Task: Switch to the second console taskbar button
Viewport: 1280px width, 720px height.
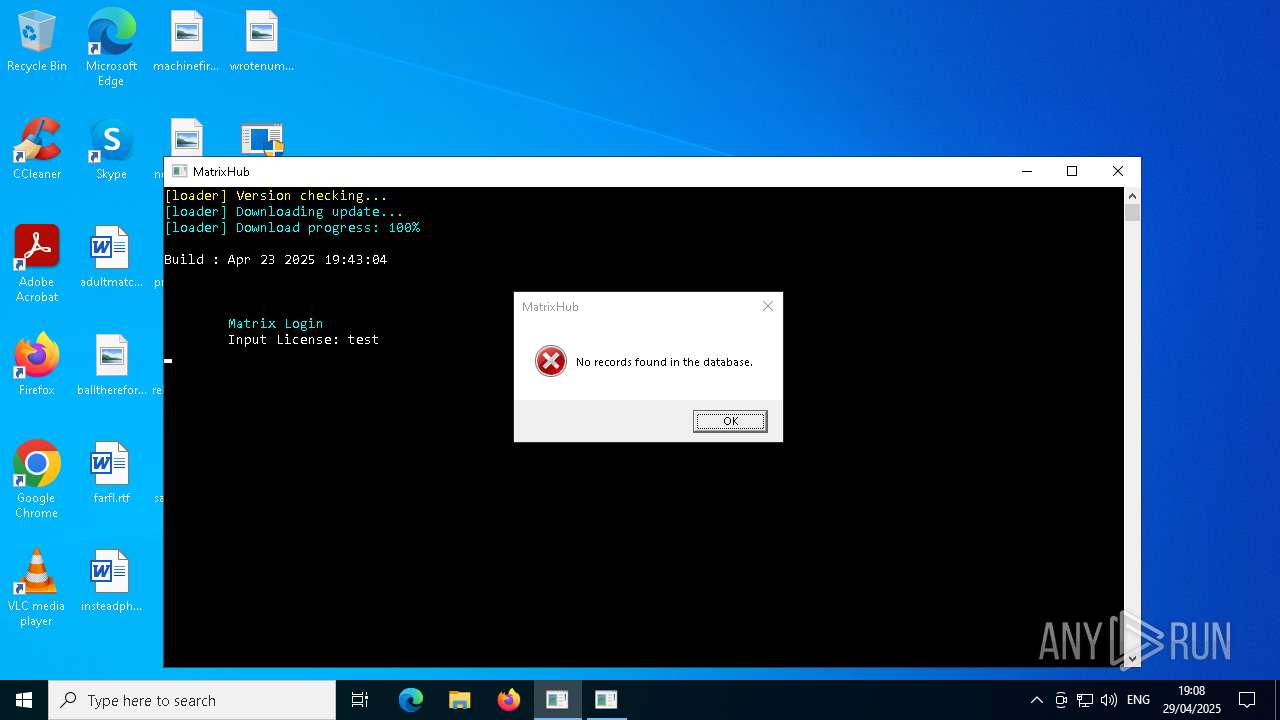Action: coord(606,700)
